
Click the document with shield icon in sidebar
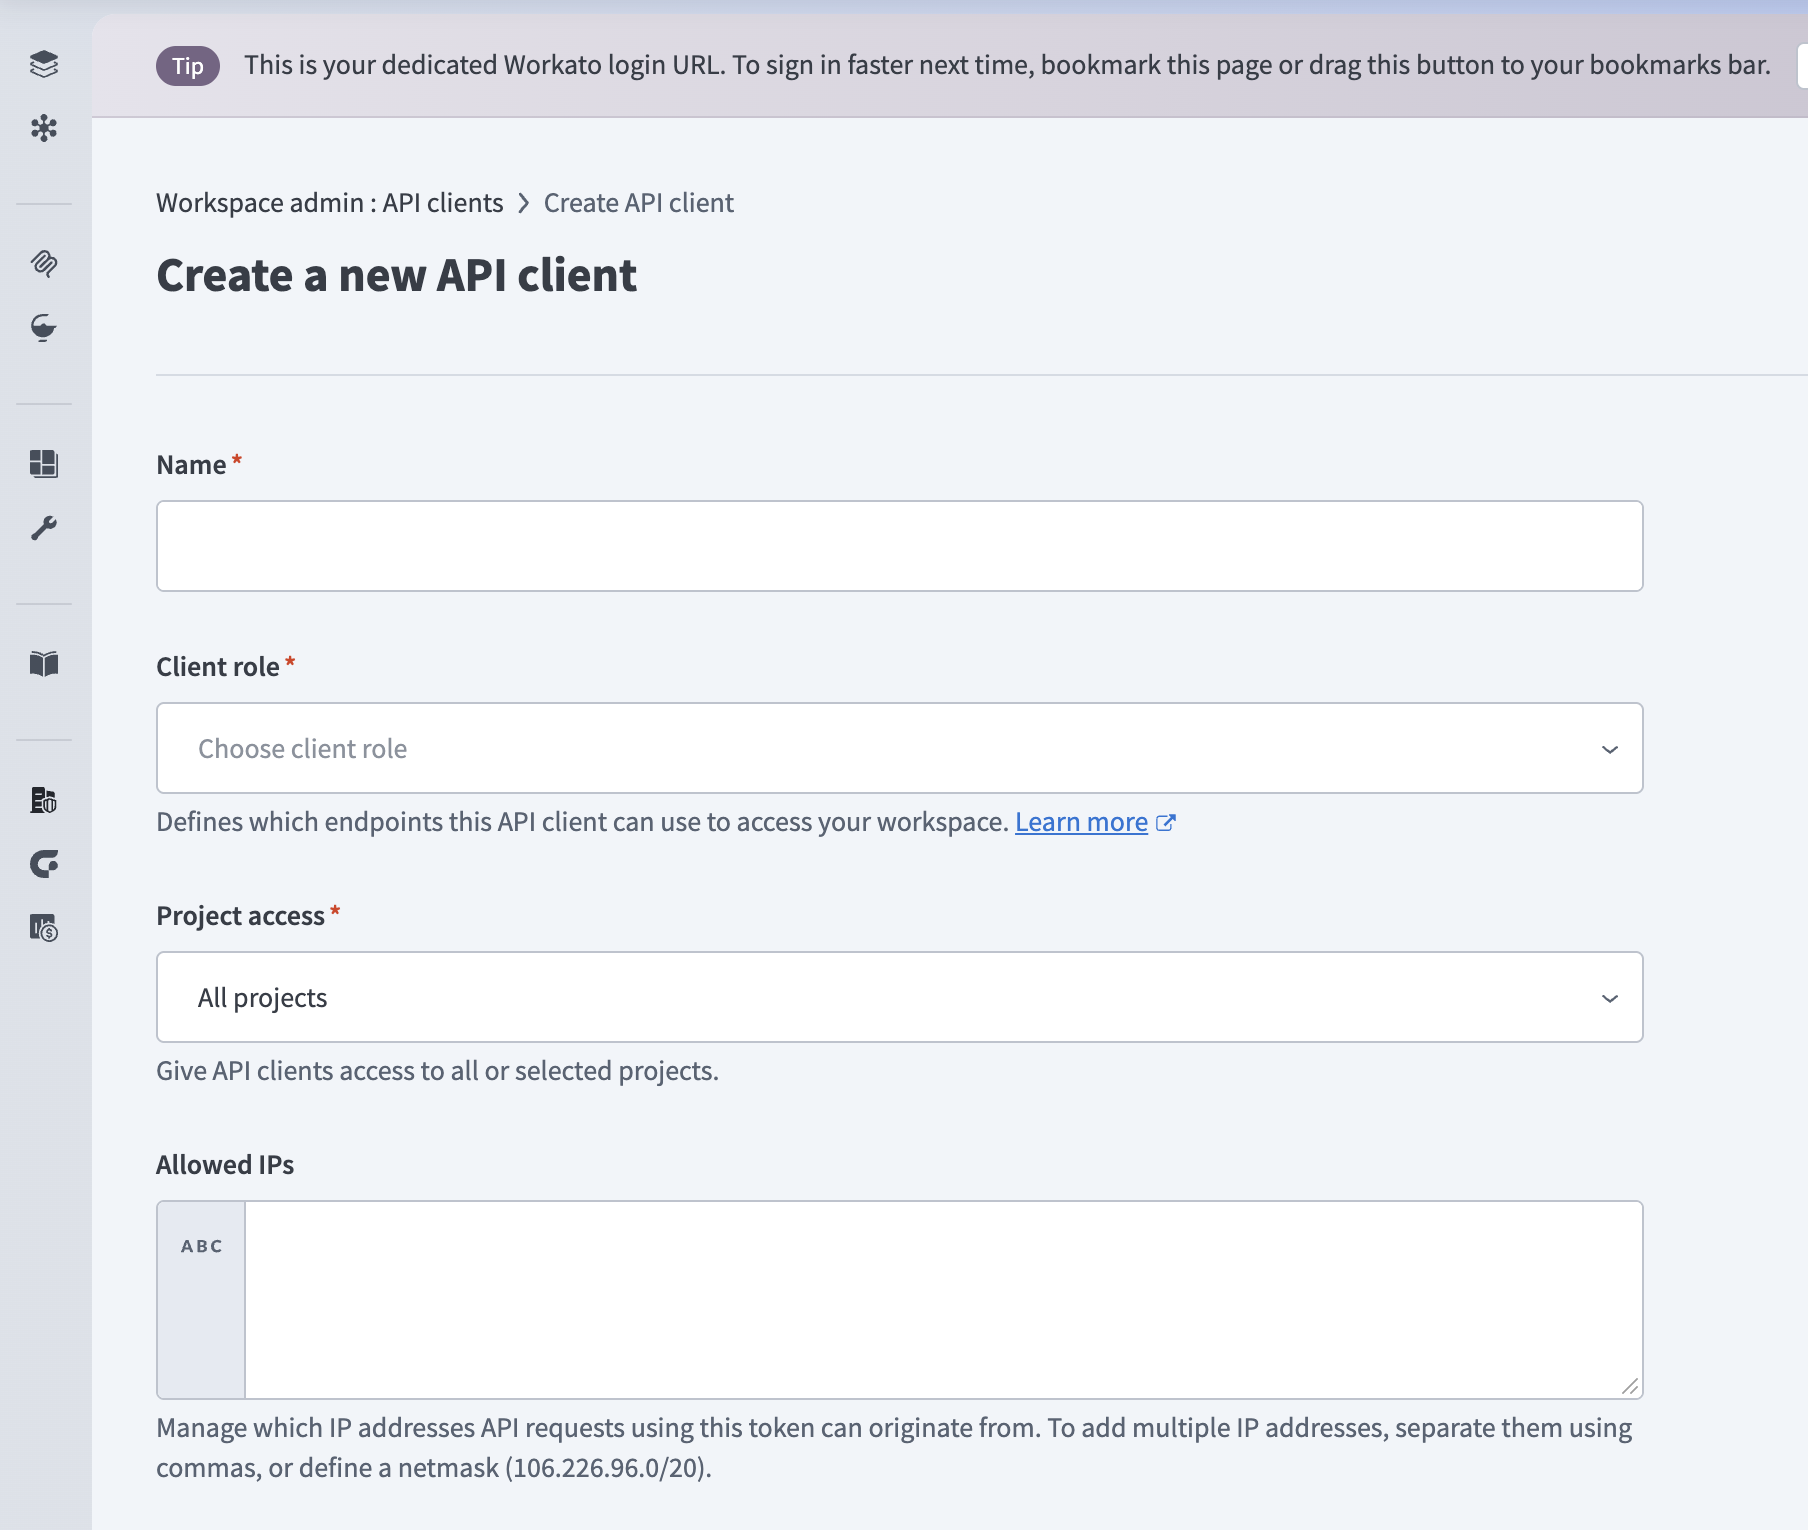pyautogui.click(x=44, y=800)
